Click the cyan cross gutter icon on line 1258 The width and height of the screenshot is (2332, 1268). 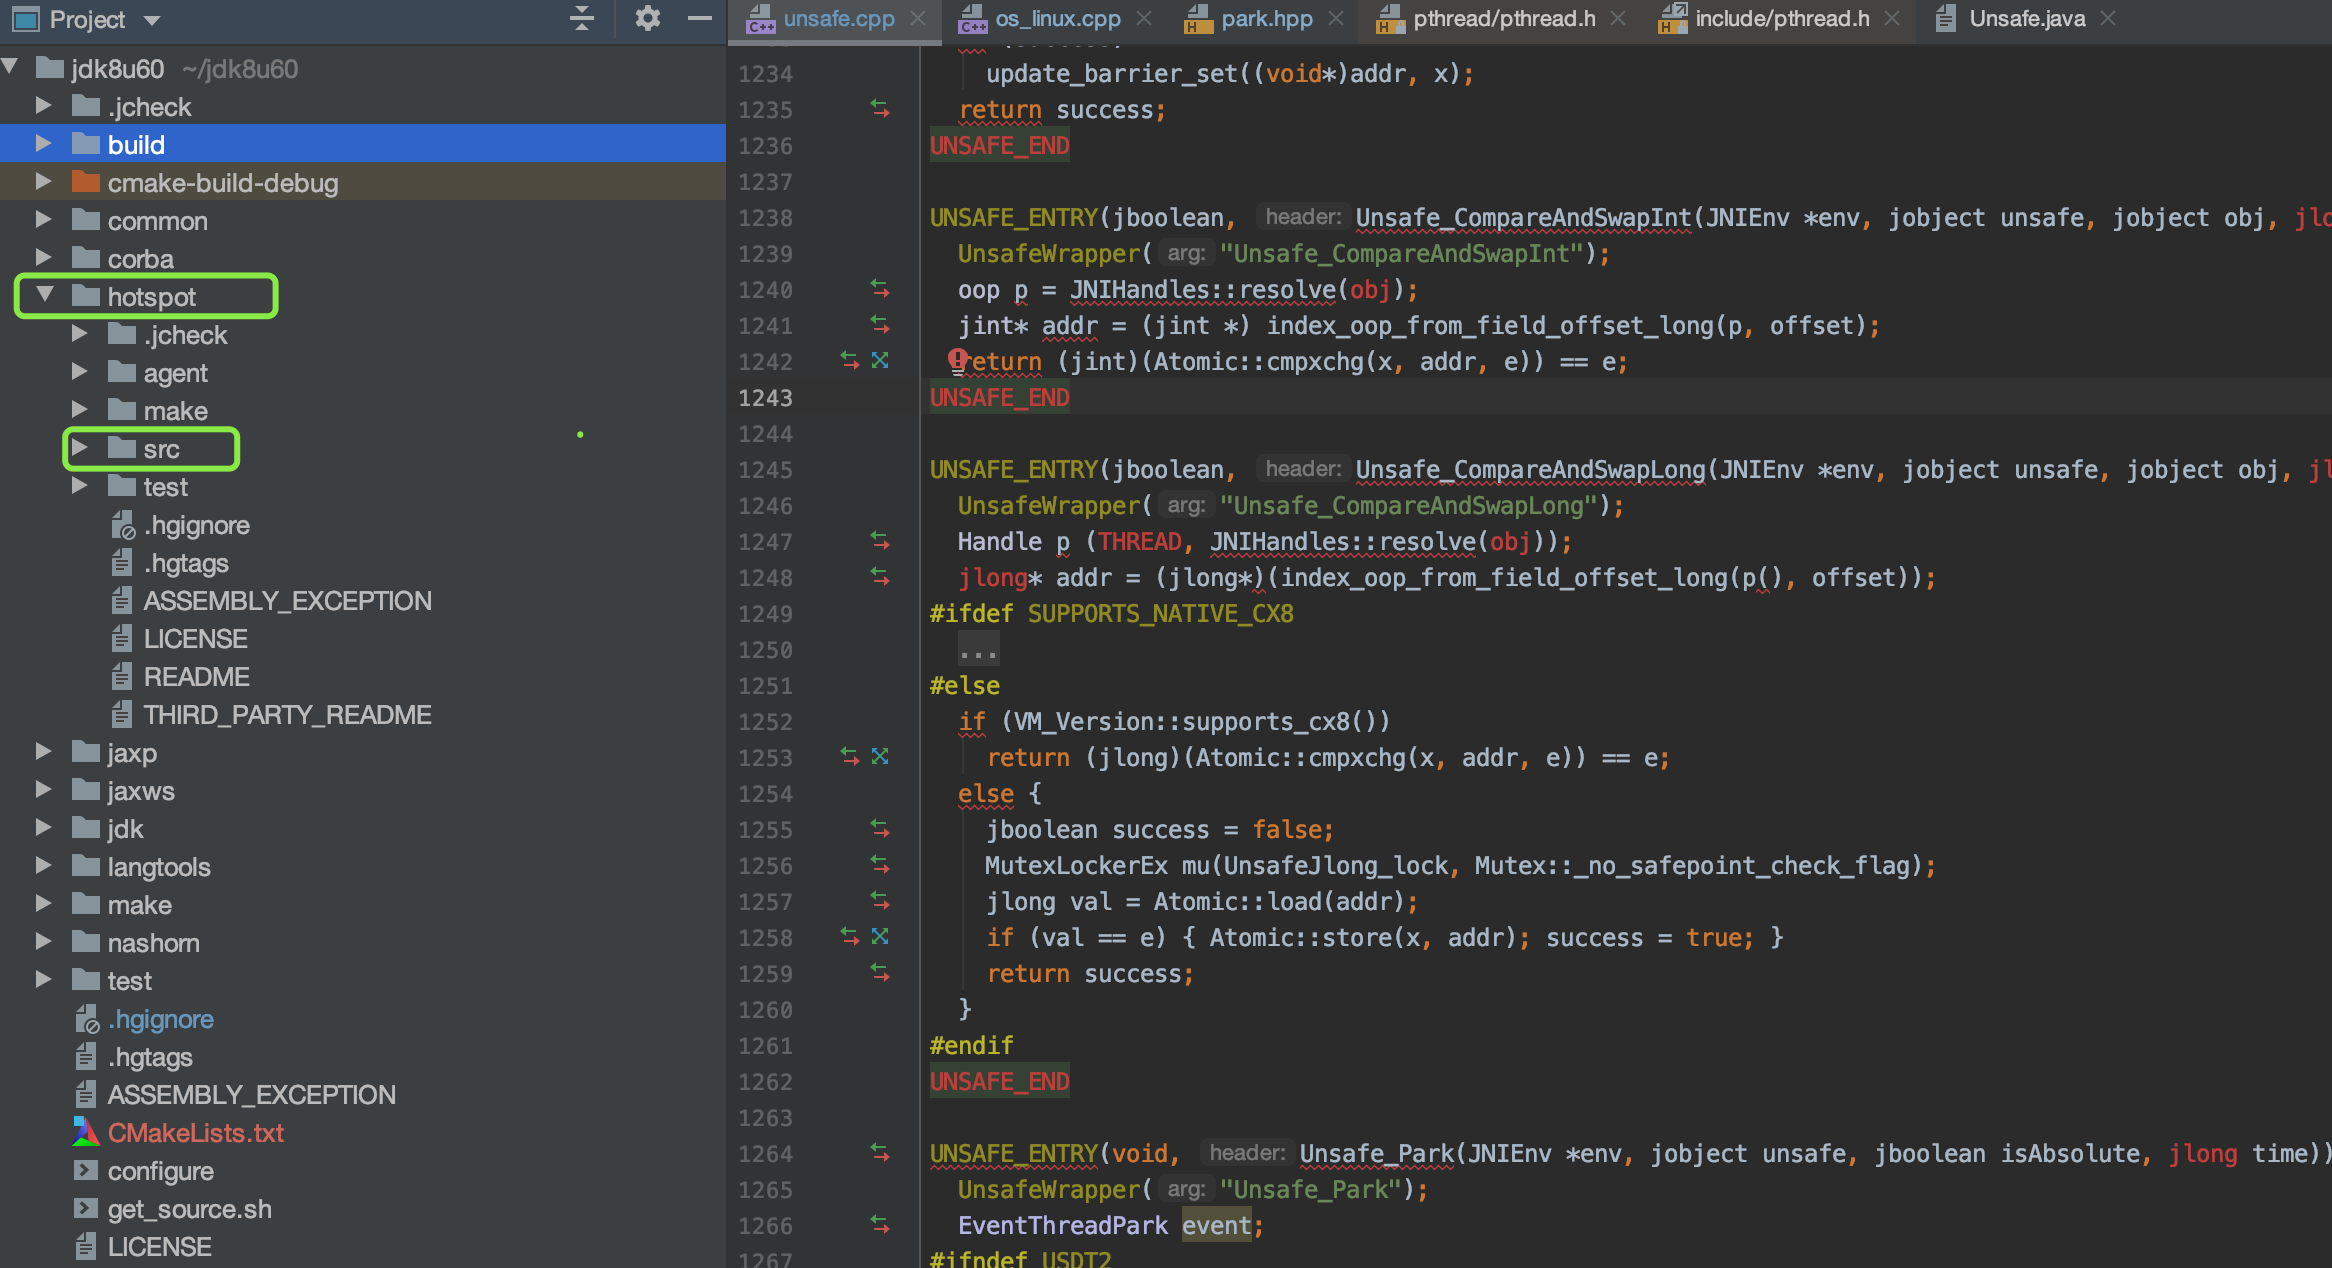click(880, 936)
